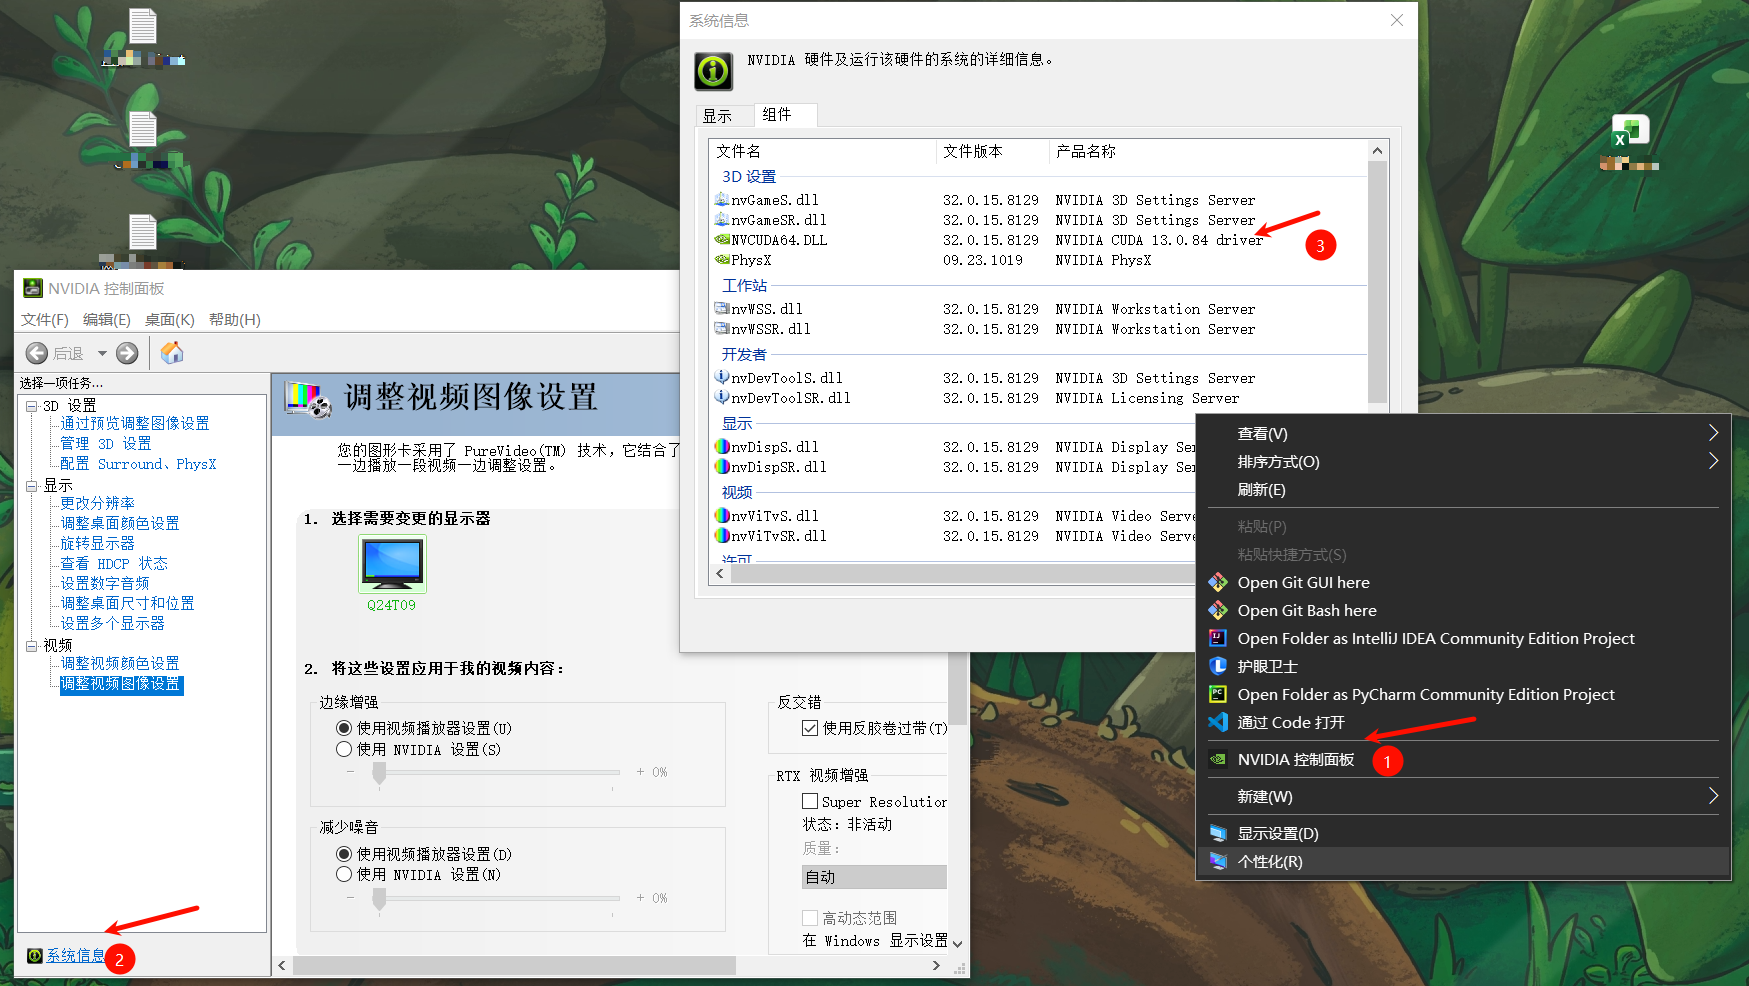This screenshot has width=1749, height=986.
Task: Click the PyCharm icon in context menu
Action: point(1218,694)
